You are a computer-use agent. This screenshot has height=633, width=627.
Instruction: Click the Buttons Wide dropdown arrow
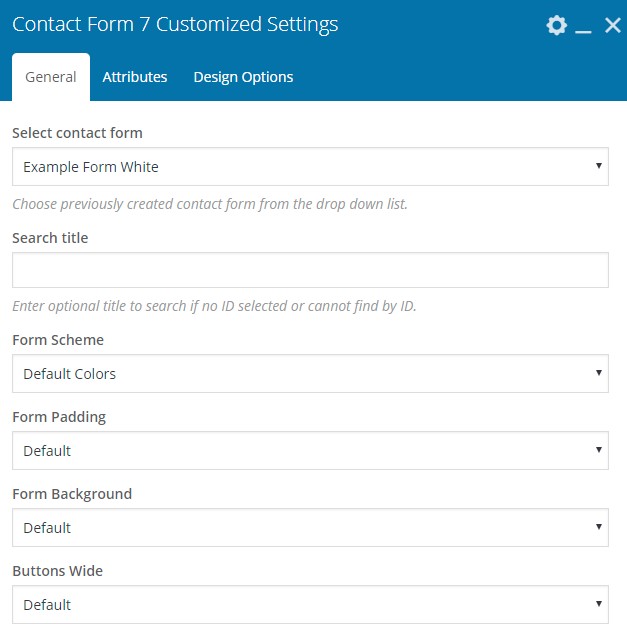[599, 604]
